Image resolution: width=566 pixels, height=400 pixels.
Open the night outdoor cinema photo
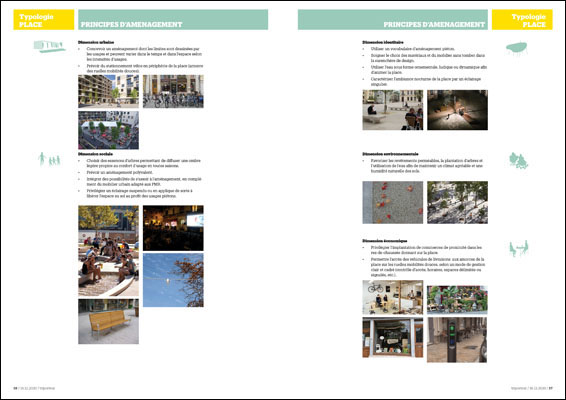(x=173, y=228)
